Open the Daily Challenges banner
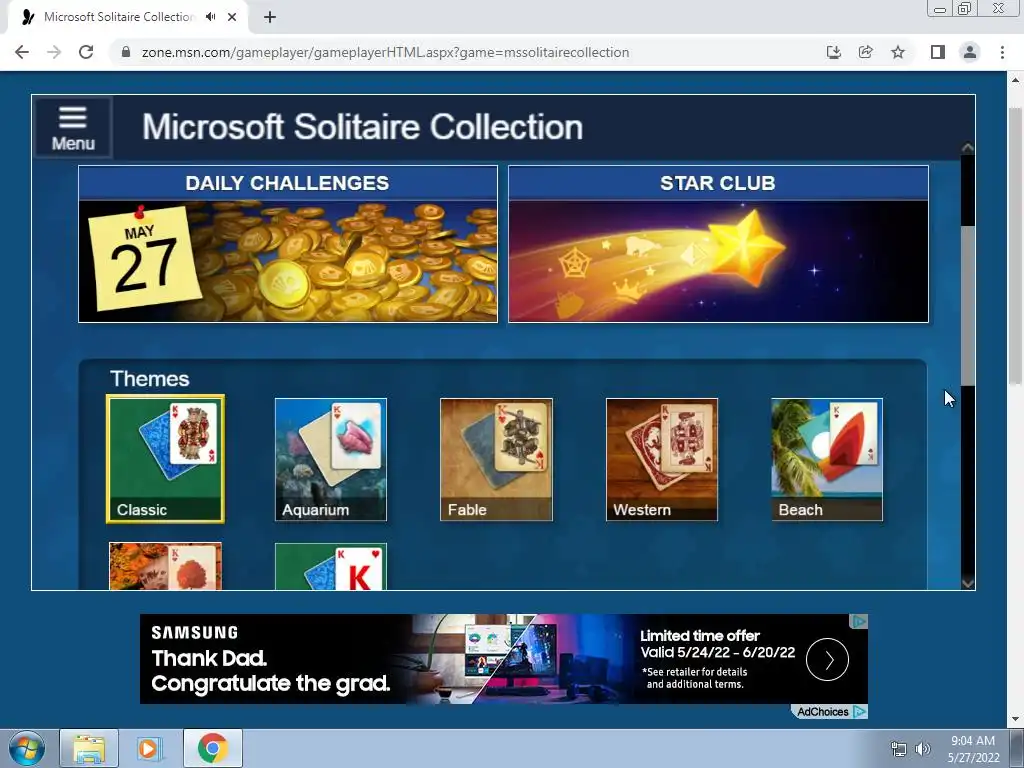The image size is (1024, 768). coord(288,244)
